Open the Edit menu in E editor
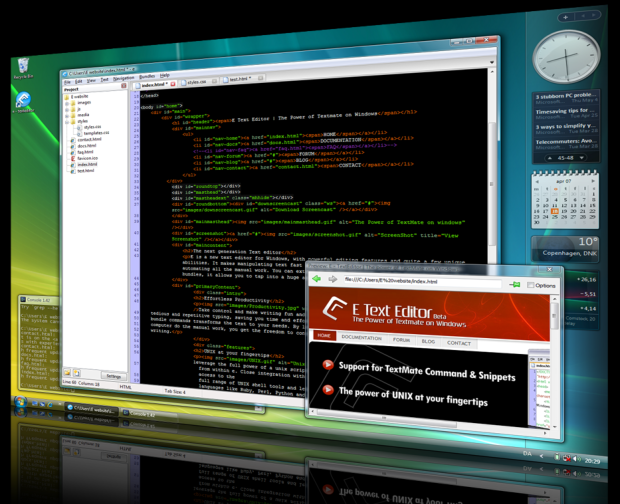 pyautogui.click(x=79, y=81)
